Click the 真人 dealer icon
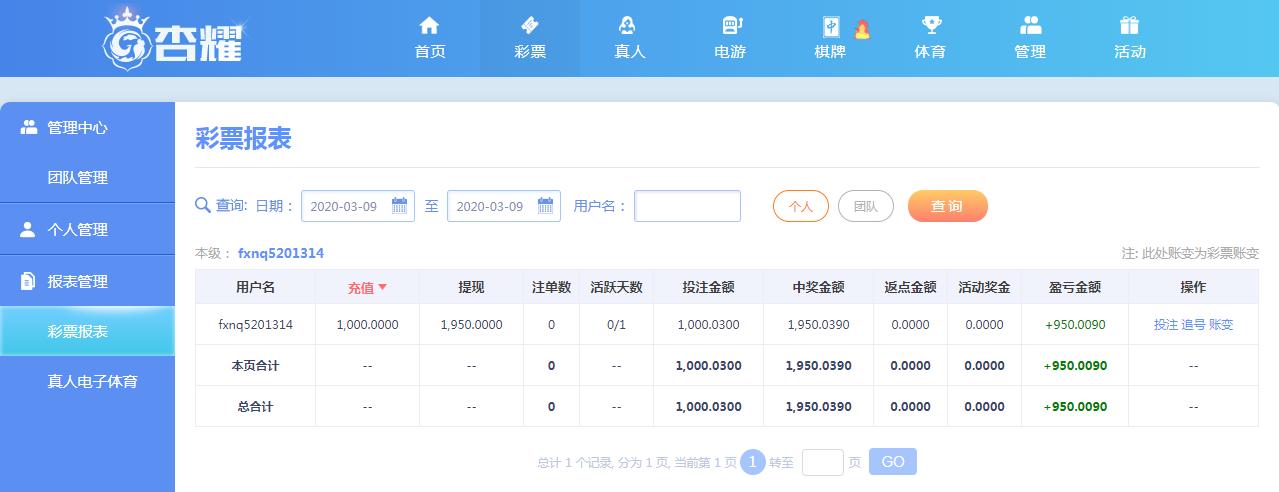The image size is (1279, 492). 629,25
